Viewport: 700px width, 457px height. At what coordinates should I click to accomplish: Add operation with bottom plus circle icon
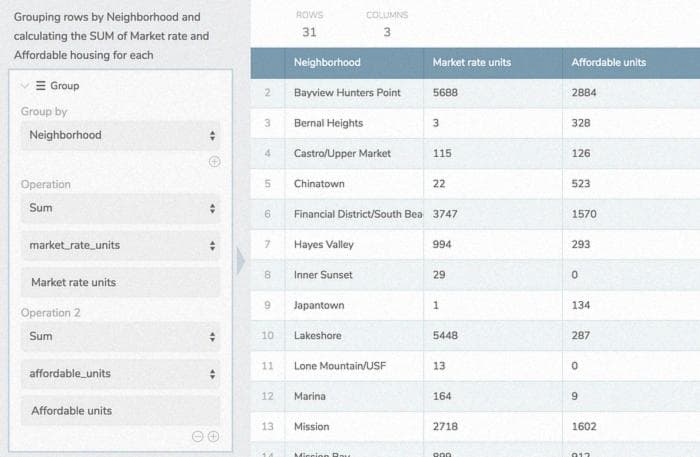tap(213, 436)
